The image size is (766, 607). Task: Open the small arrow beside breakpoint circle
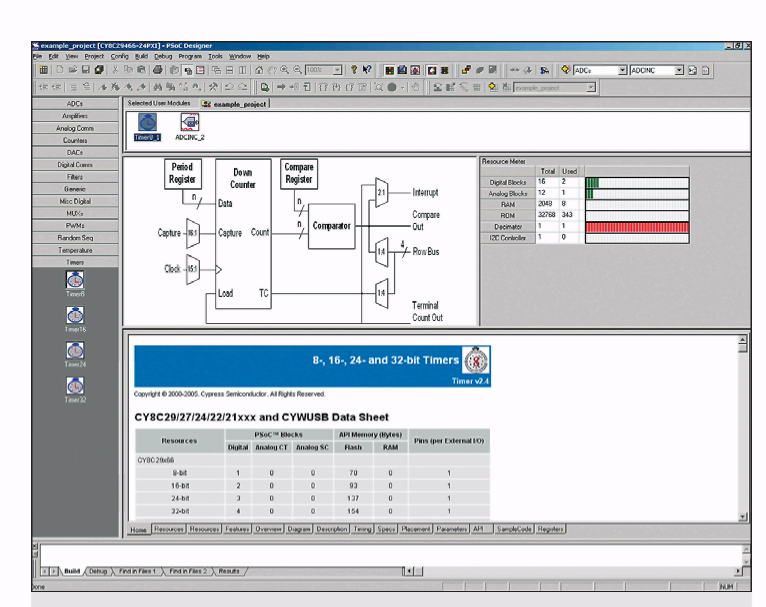(x=402, y=88)
